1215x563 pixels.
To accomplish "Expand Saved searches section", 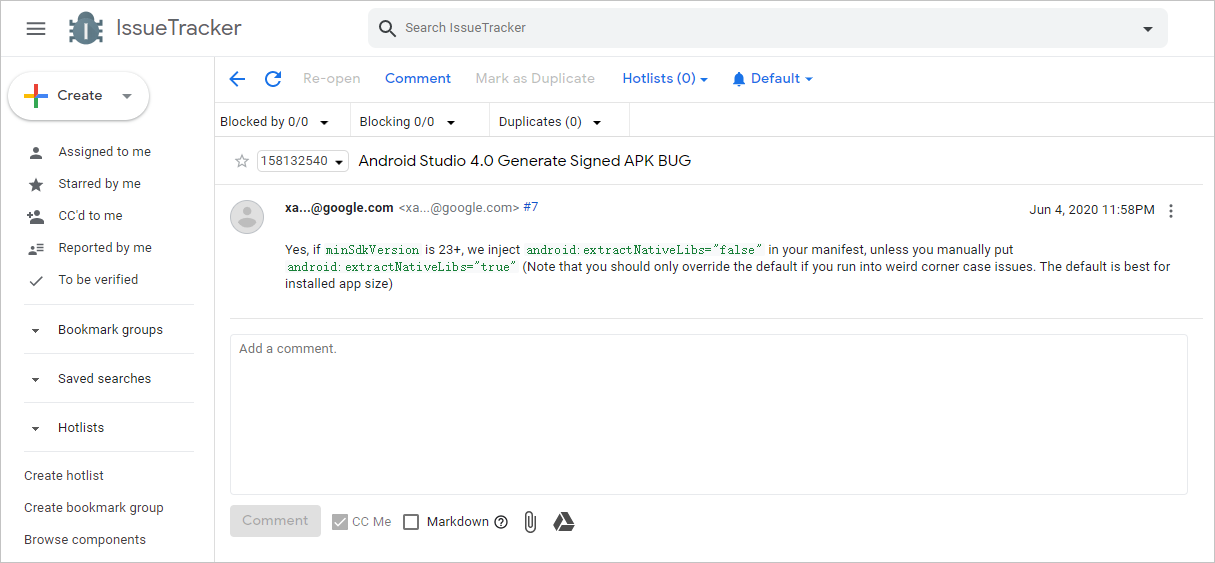I will pos(105,379).
